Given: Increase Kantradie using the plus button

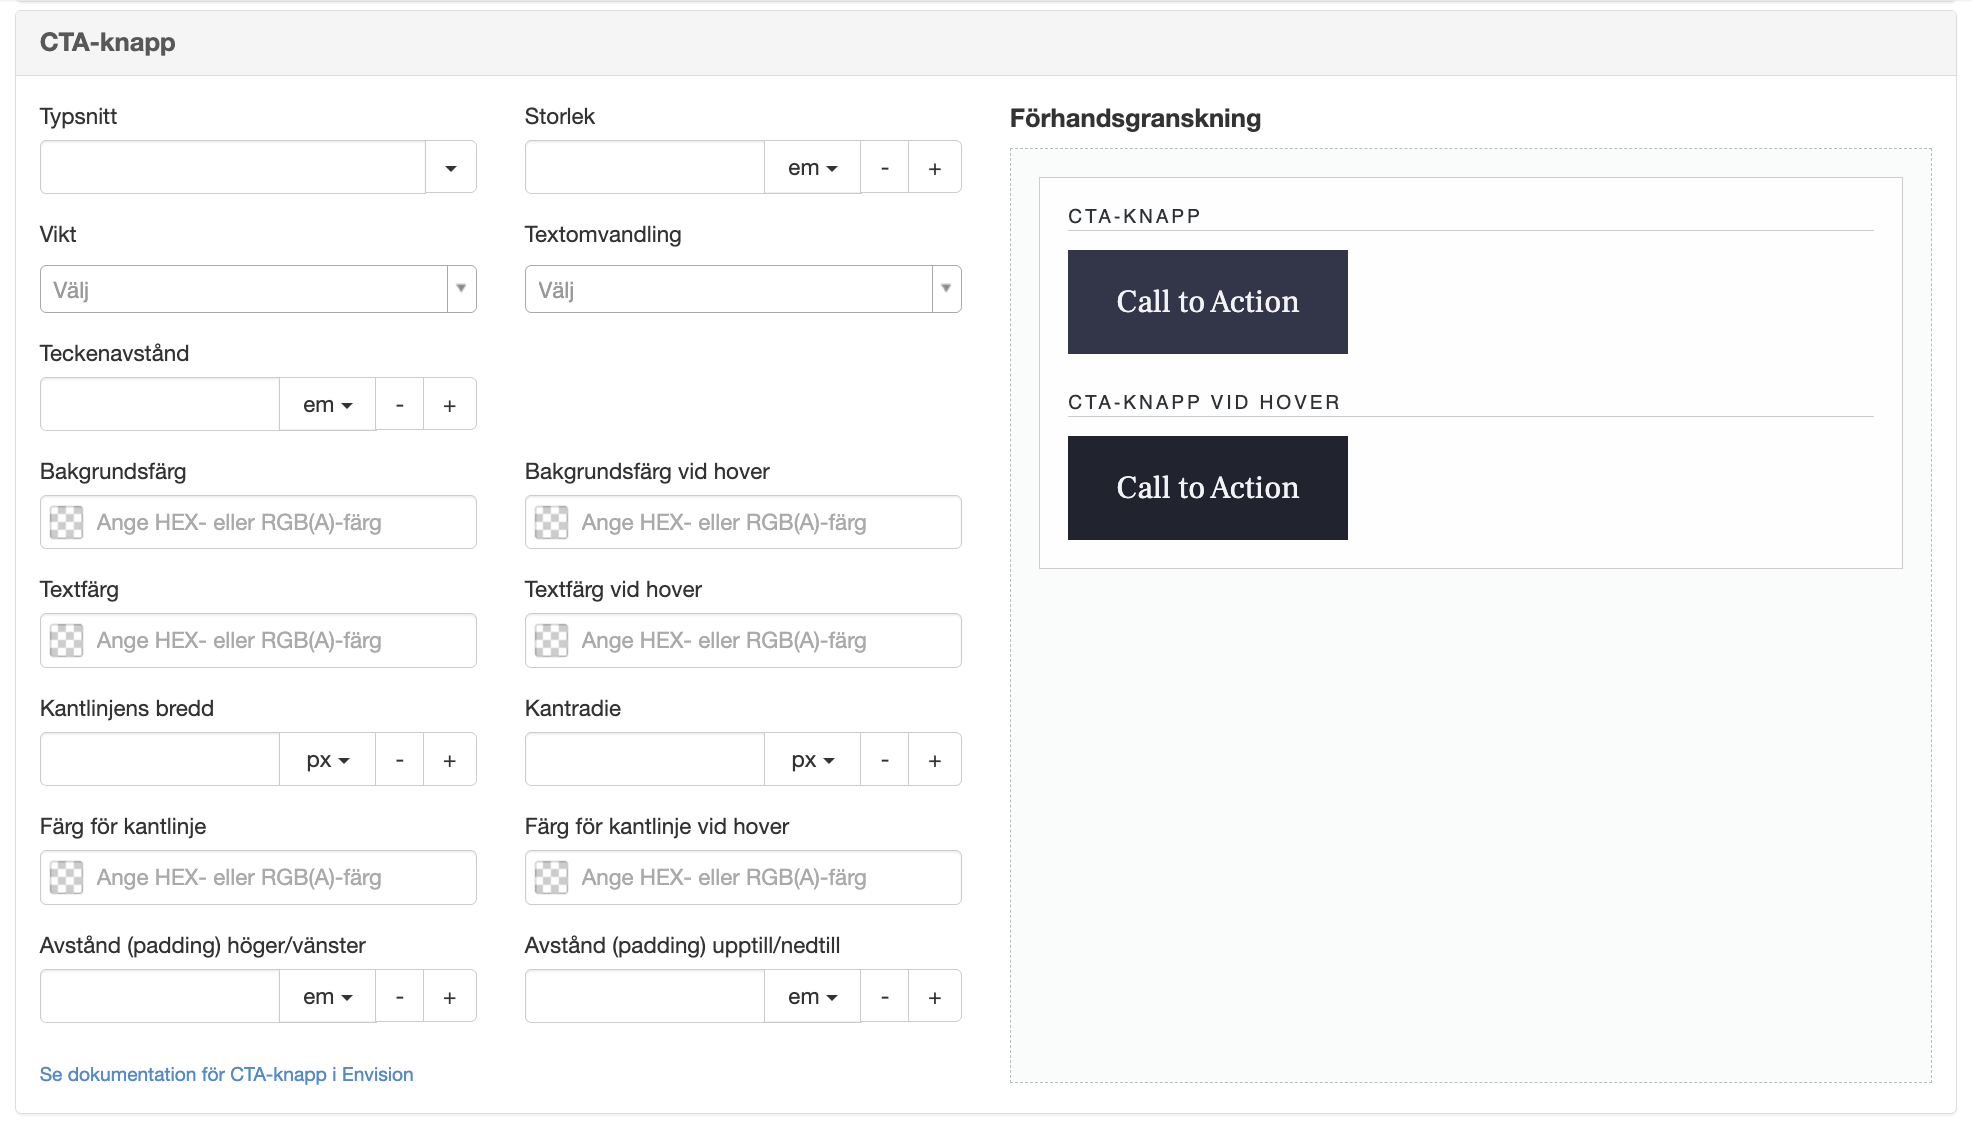Looking at the screenshot, I should tap(935, 759).
